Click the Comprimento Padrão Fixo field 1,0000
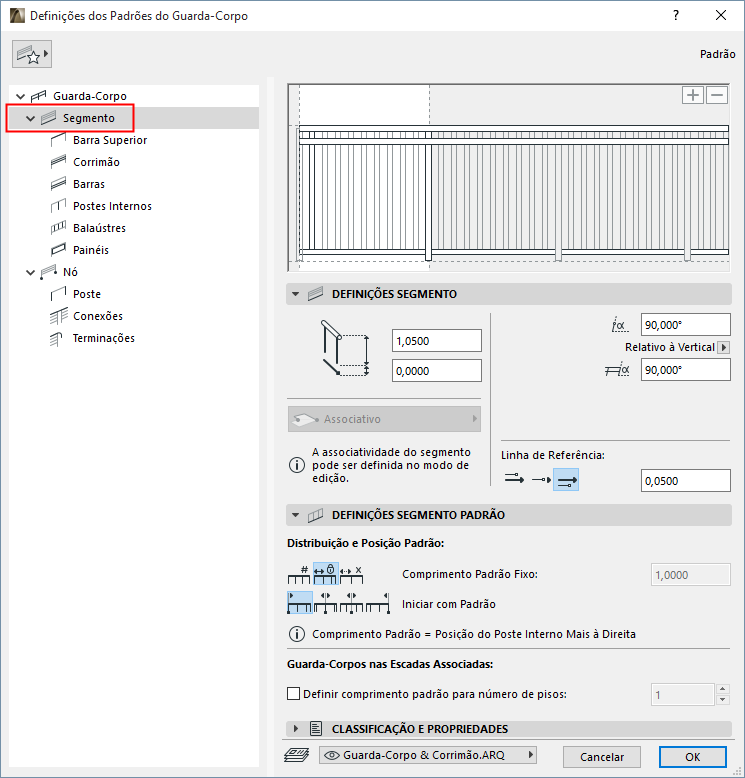 coord(690,575)
